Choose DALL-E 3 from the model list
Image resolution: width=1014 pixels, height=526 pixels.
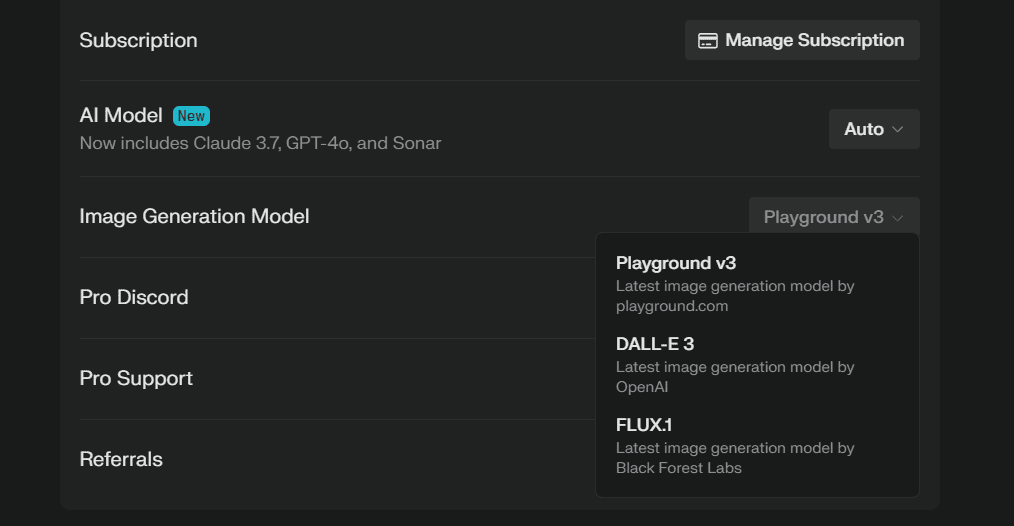click(x=654, y=344)
